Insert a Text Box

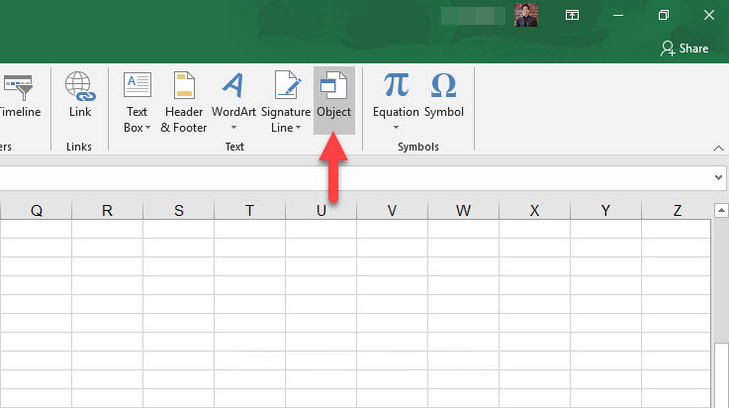tap(137, 102)
